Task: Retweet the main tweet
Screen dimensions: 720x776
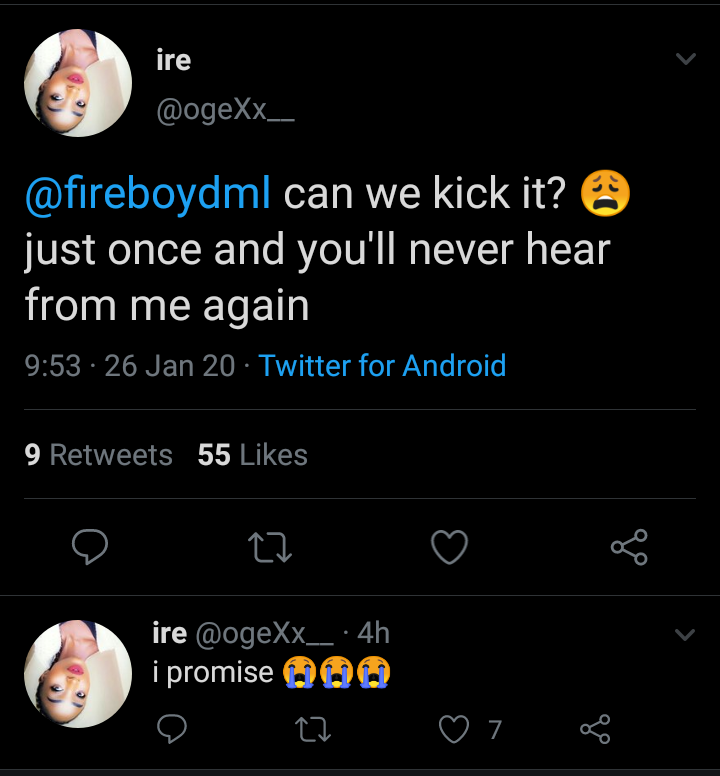Action: pos(269,547)
